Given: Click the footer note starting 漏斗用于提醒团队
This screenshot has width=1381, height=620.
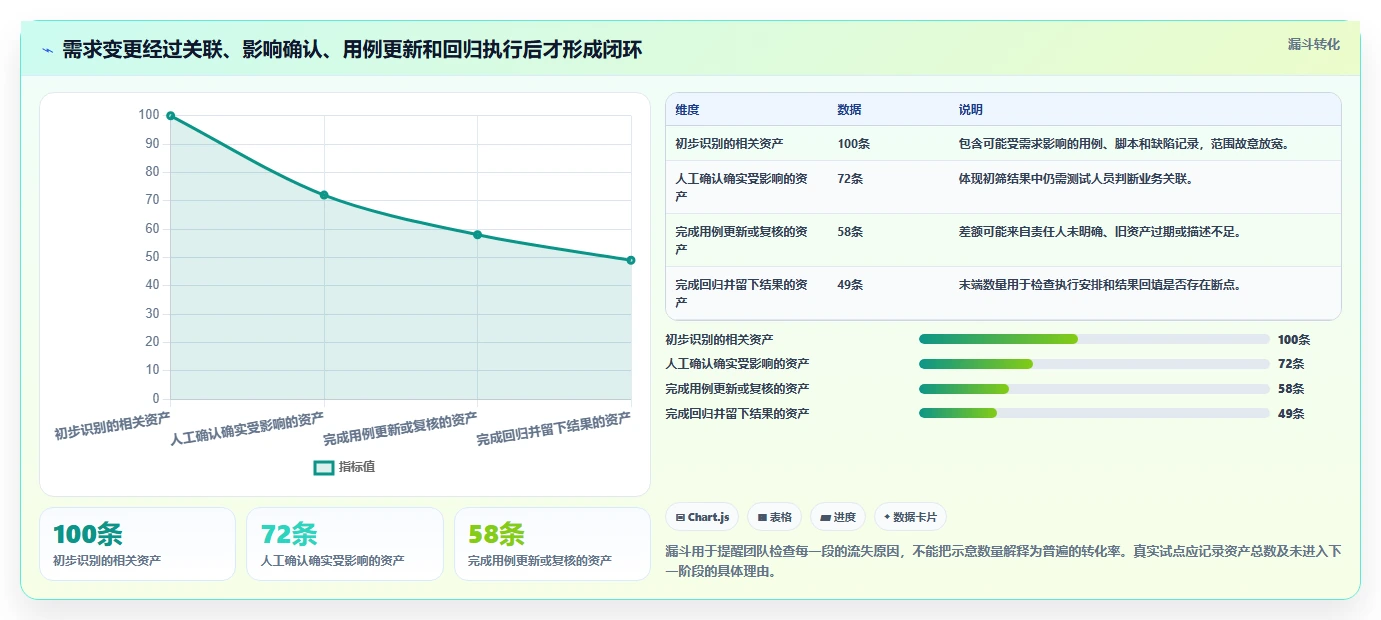Looking at the screenshot, I should click(x=1003, y=562).
